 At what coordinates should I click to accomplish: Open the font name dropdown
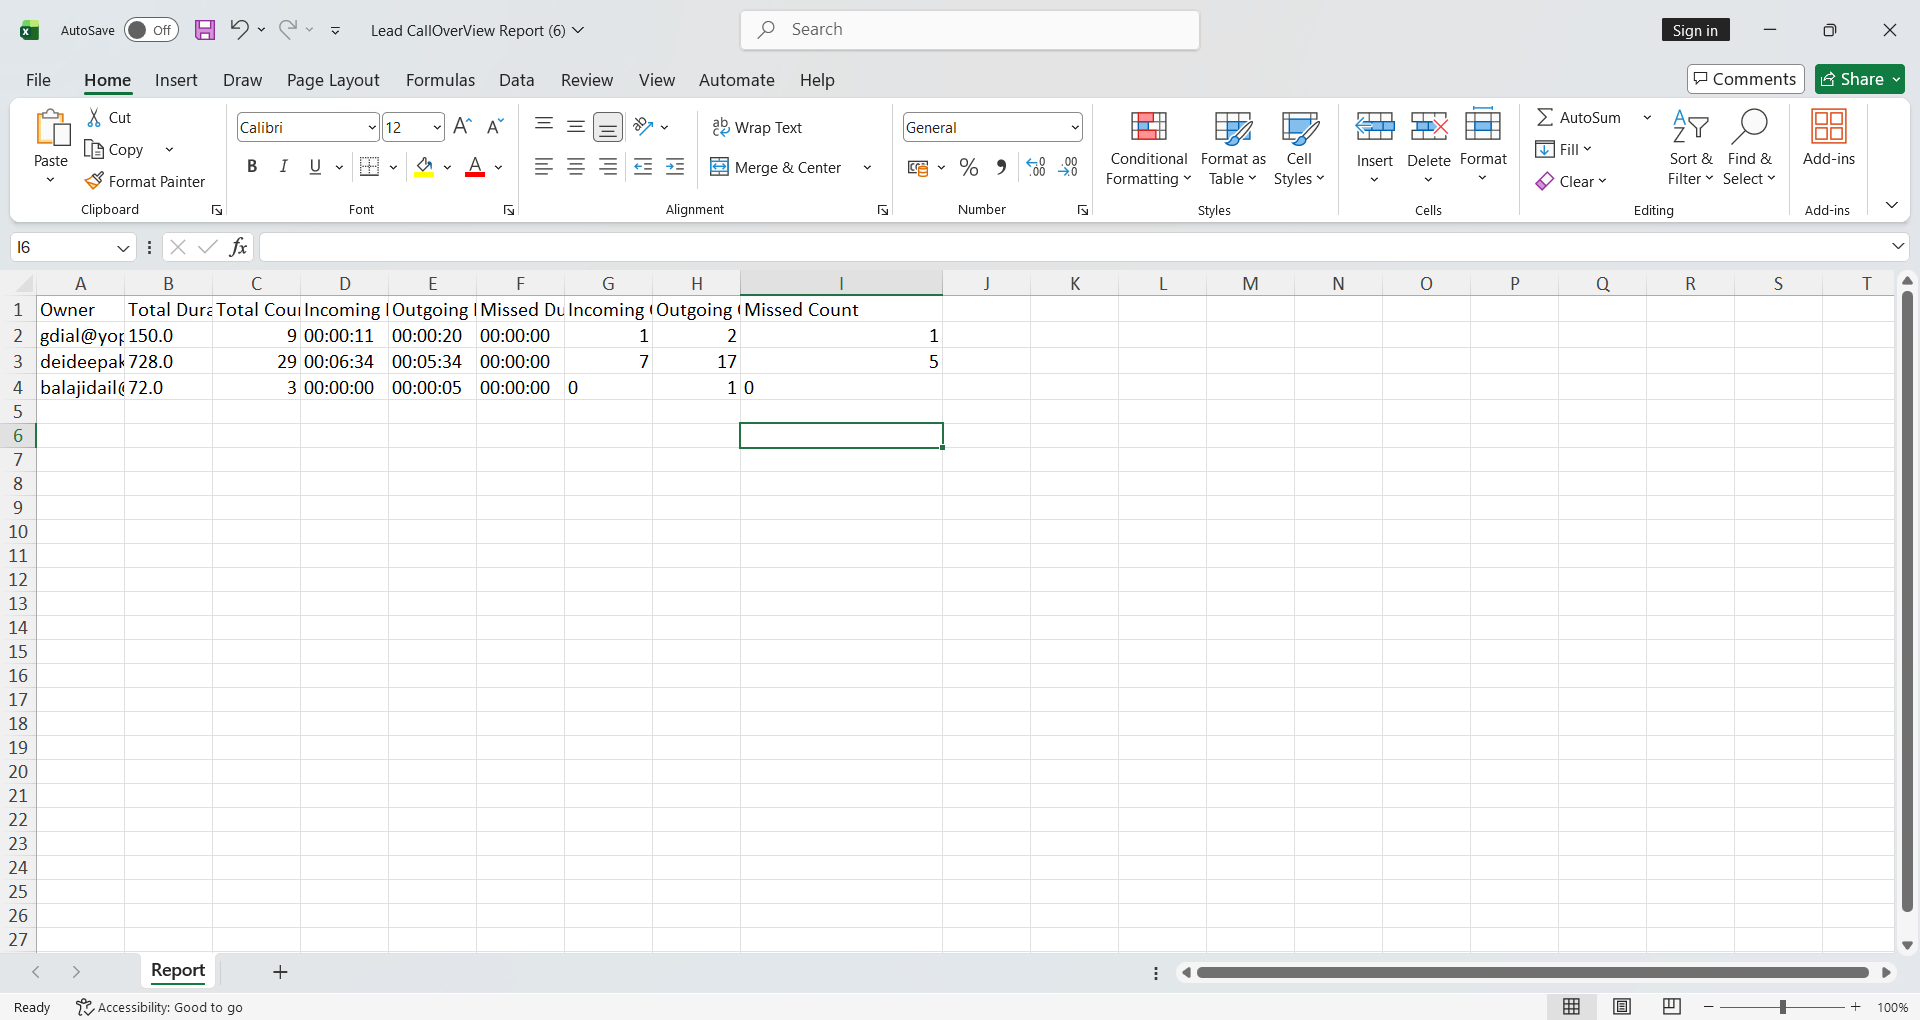click(x=372, y=127)
